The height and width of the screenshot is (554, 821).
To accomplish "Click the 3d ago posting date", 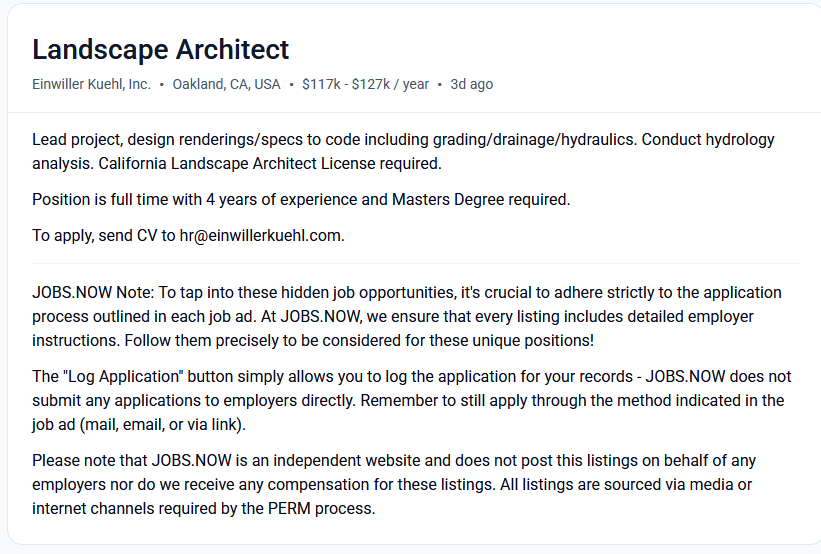I will click(471, 84).
